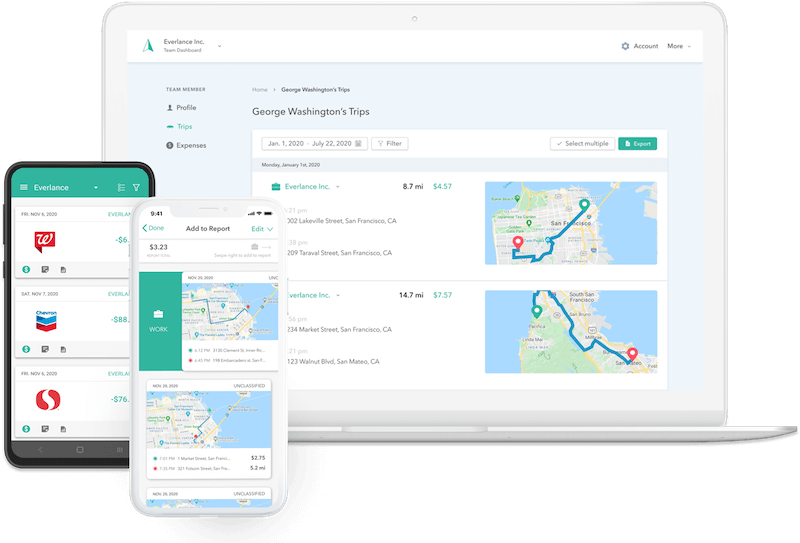Open the Edit dropdown on the iPhone screen

pos(262,228)
